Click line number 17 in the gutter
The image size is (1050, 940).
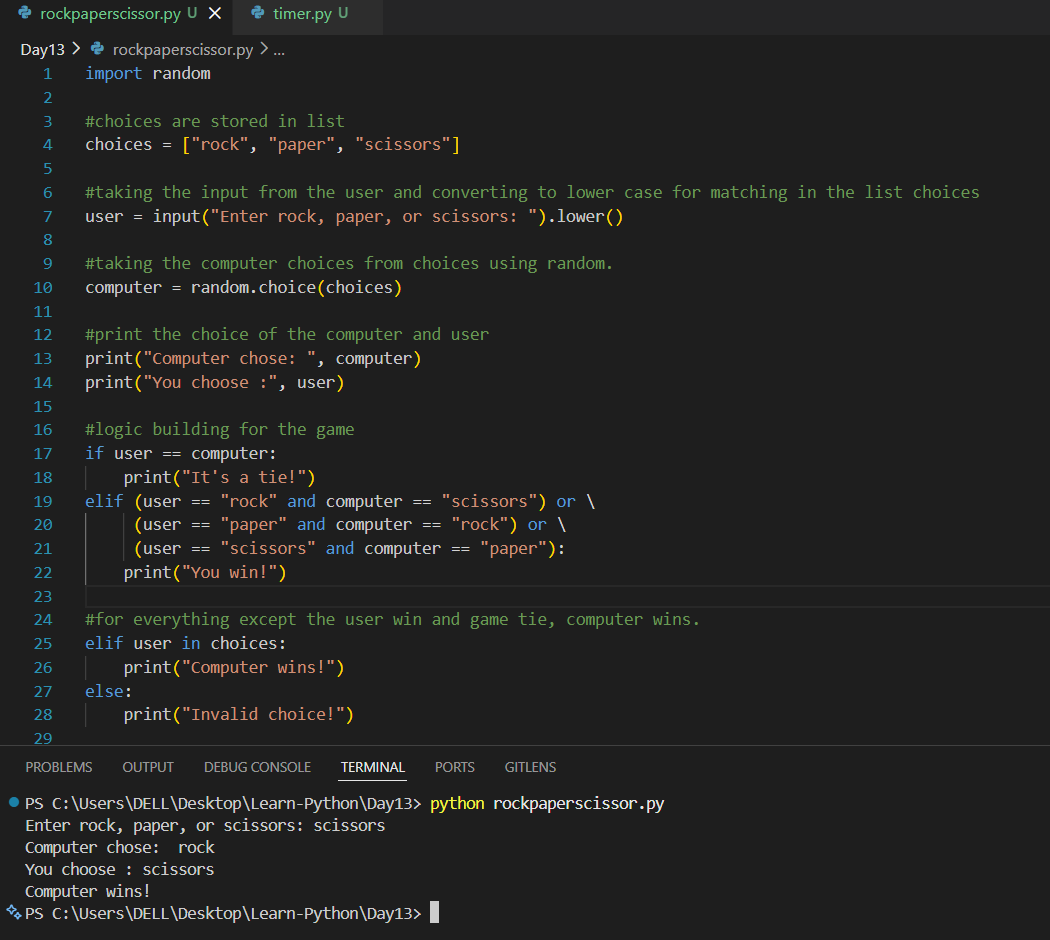[43, 454]
